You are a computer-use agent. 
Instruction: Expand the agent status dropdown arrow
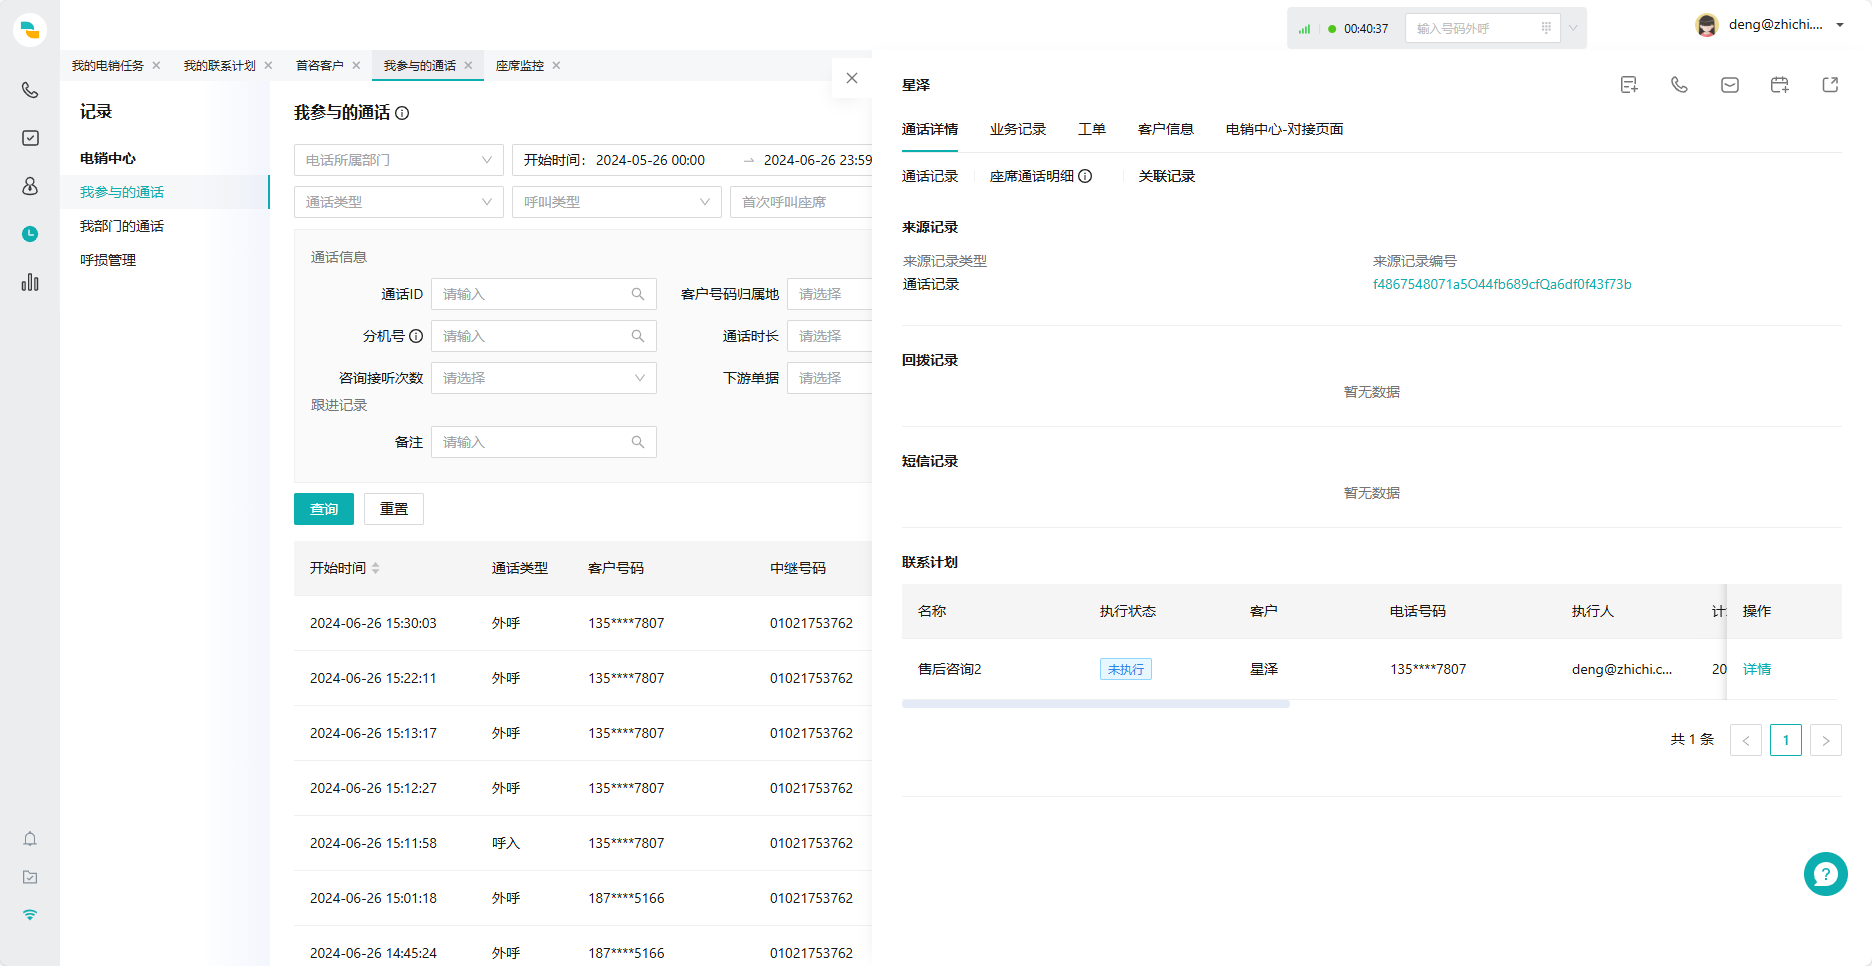pos(1573,28)
